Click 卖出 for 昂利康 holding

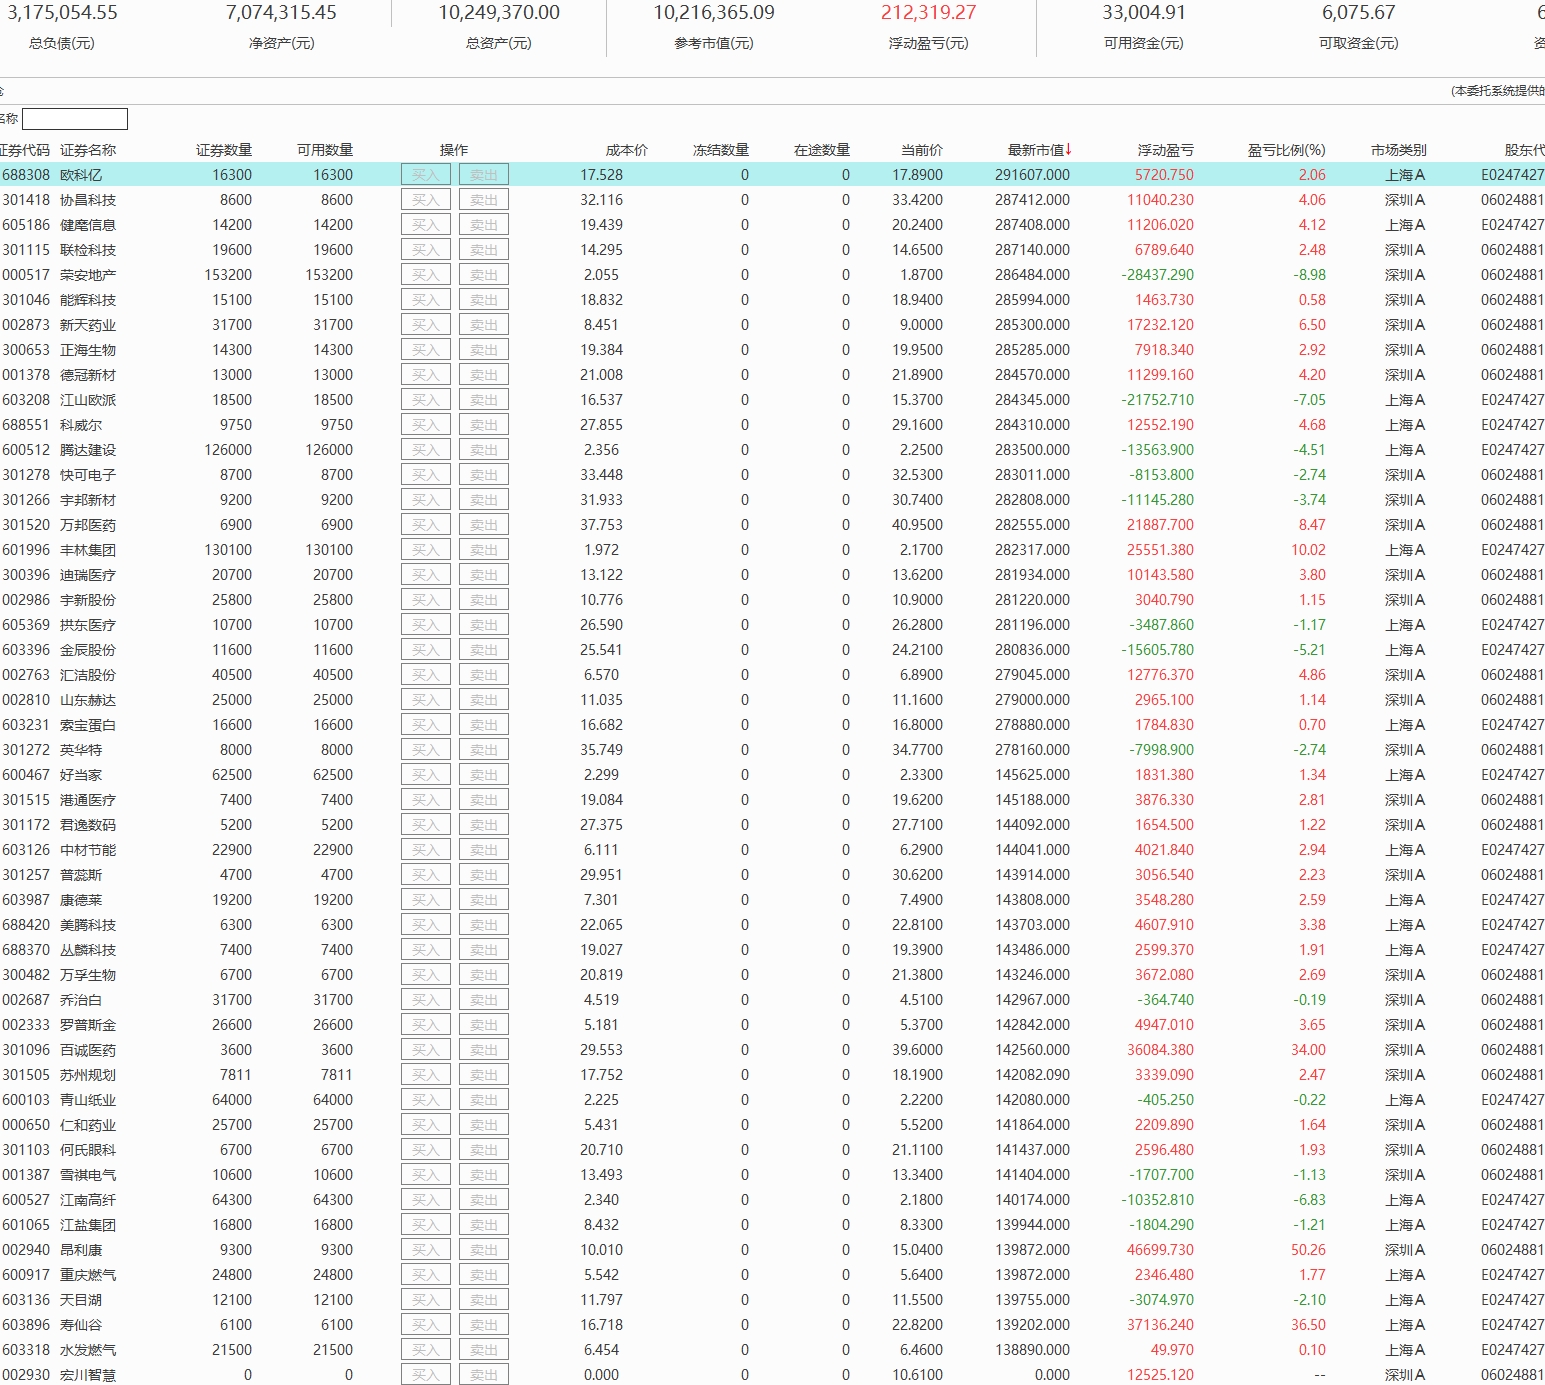(x=483, y=1250)
